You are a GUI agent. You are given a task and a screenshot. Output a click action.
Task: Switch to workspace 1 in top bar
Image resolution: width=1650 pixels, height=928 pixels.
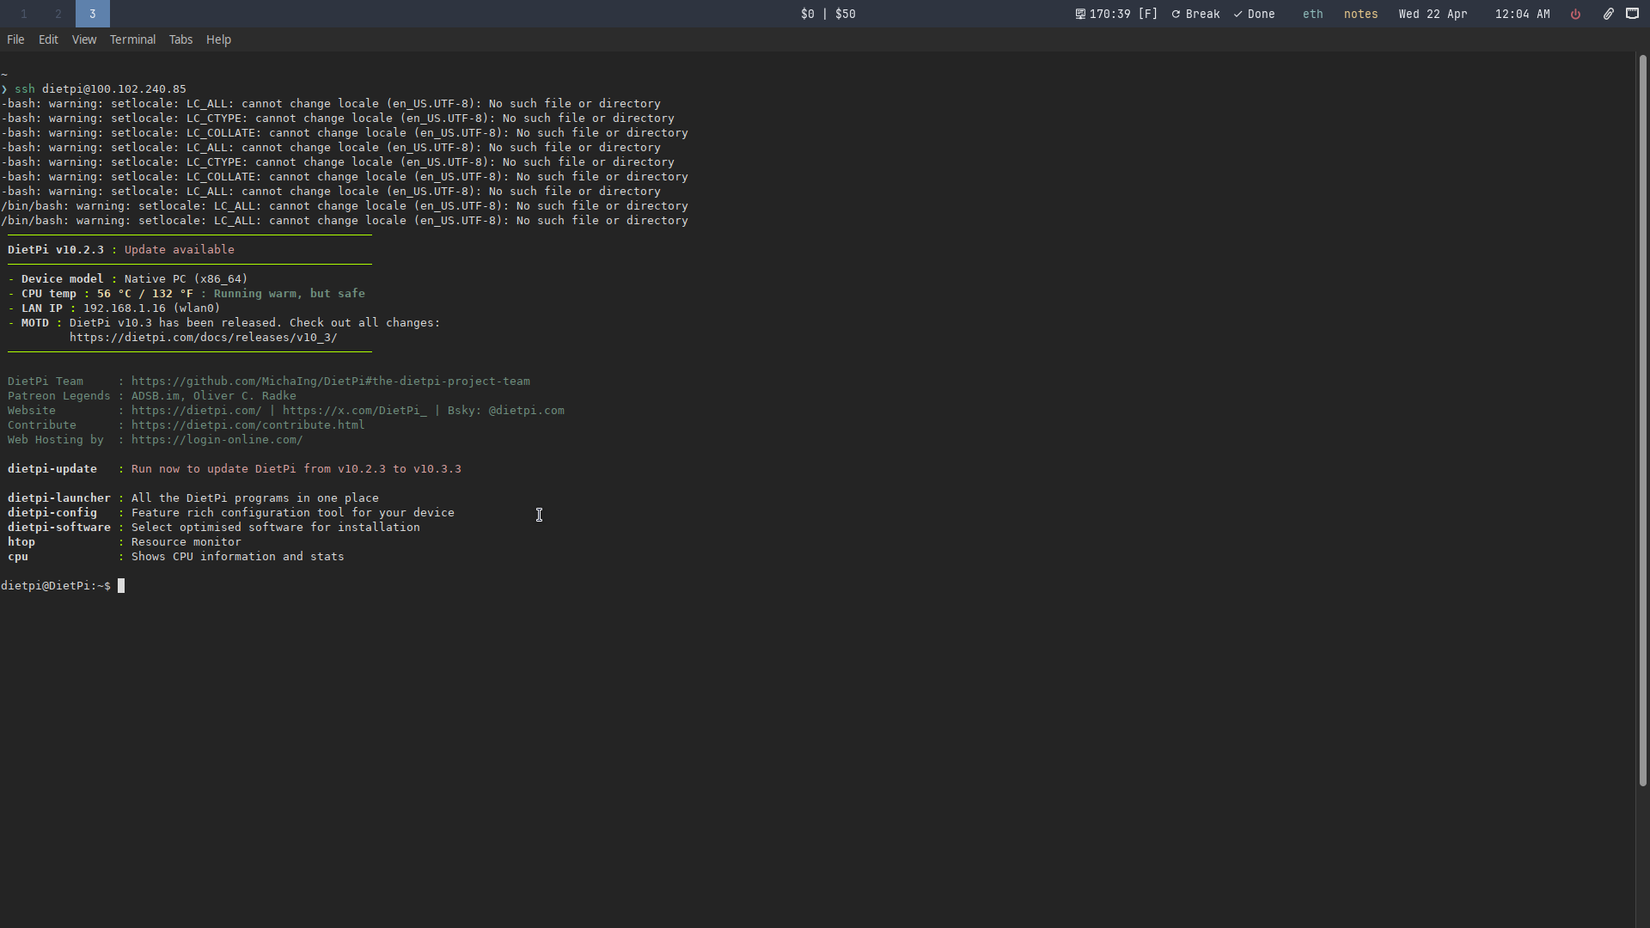coord(24,14)
